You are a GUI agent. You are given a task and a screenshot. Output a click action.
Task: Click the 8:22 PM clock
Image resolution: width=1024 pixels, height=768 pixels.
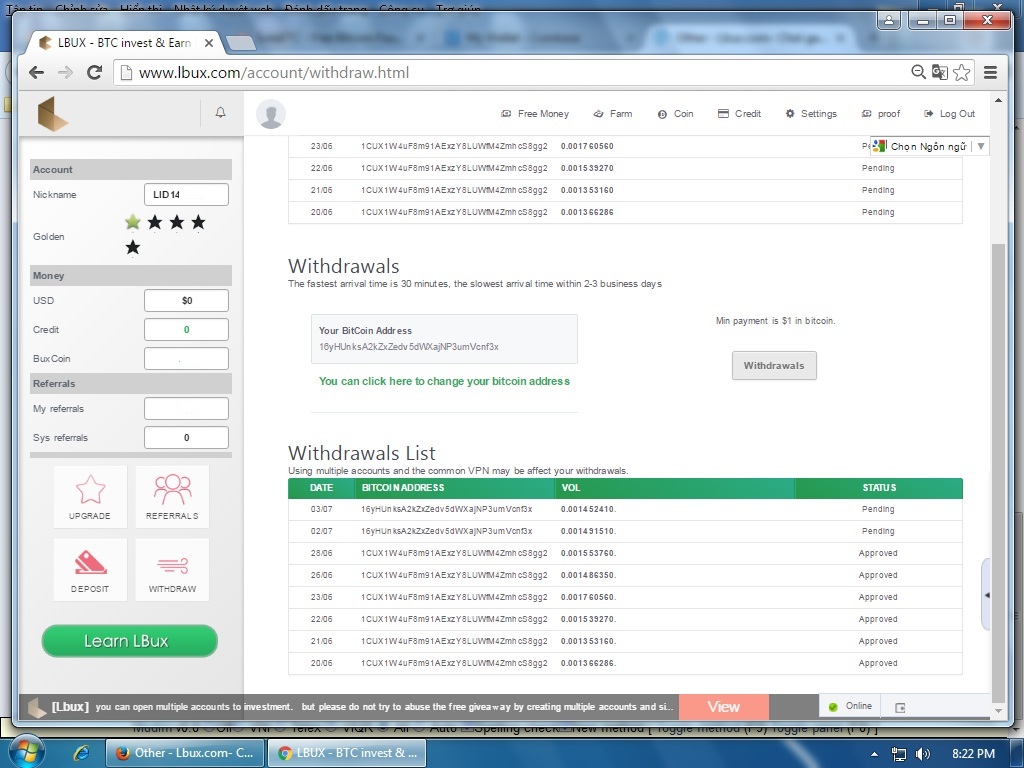pyautogui.click(x=973, y=754)
